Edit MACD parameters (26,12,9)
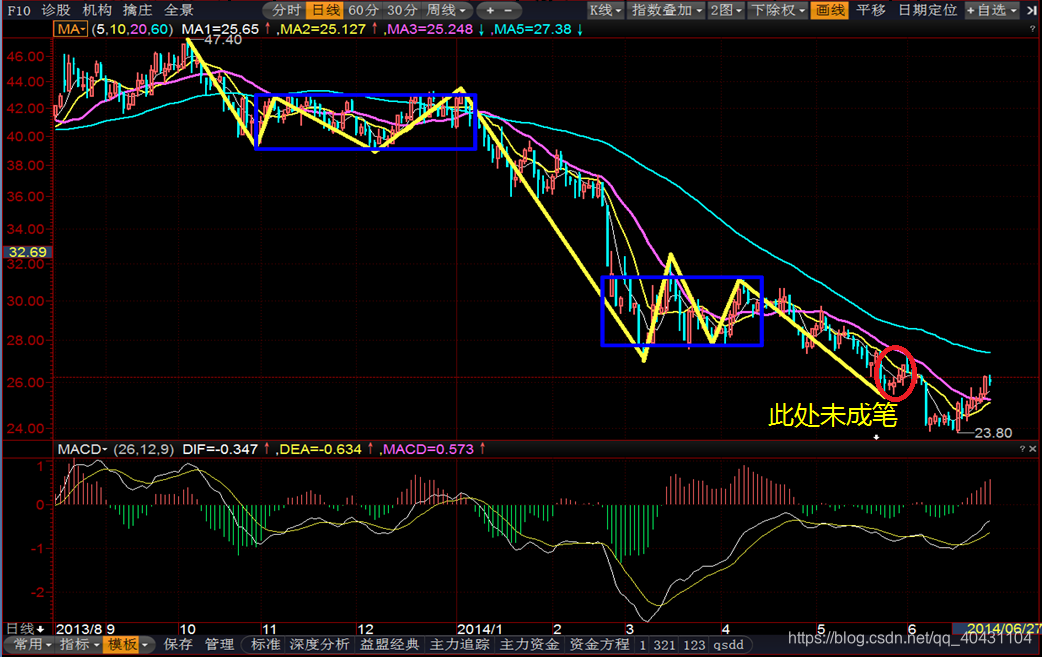The width and height of the screenshot is (1042, 657). point(144,449)
